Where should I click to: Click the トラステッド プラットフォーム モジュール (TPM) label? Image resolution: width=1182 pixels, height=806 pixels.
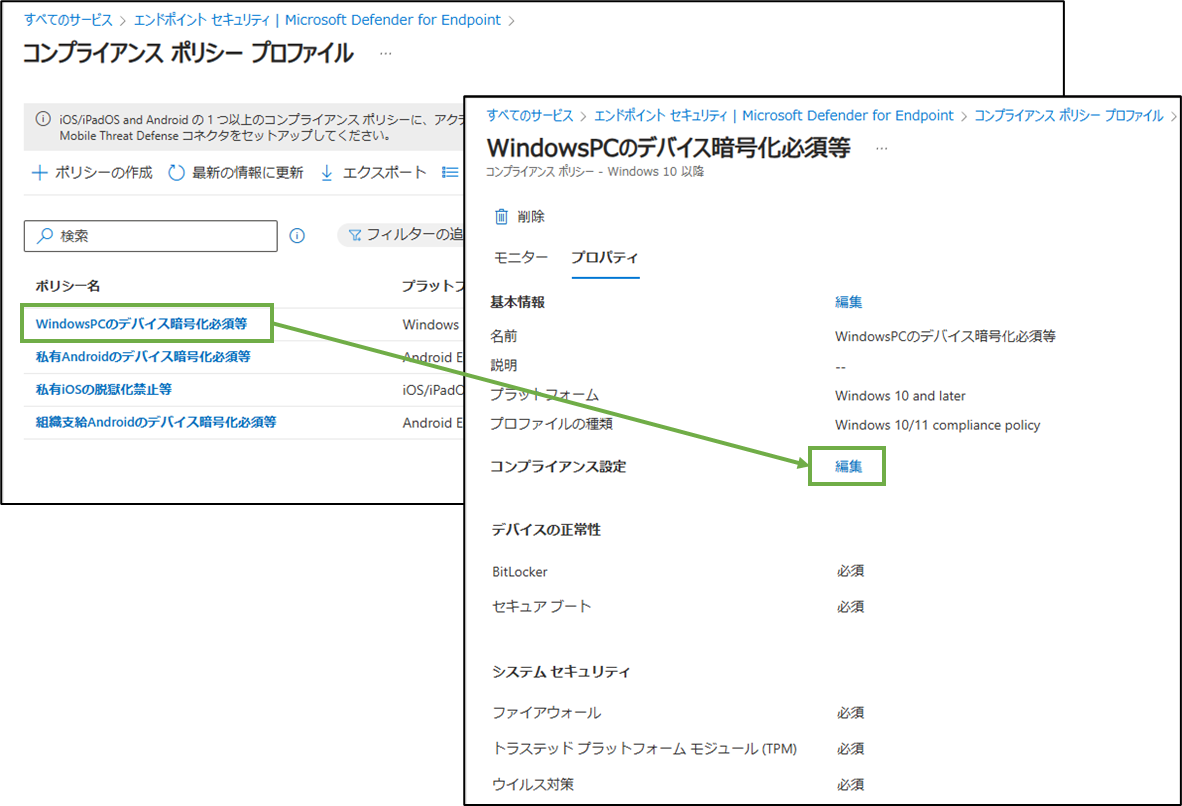pyautogui.click(x=645, y=749)
